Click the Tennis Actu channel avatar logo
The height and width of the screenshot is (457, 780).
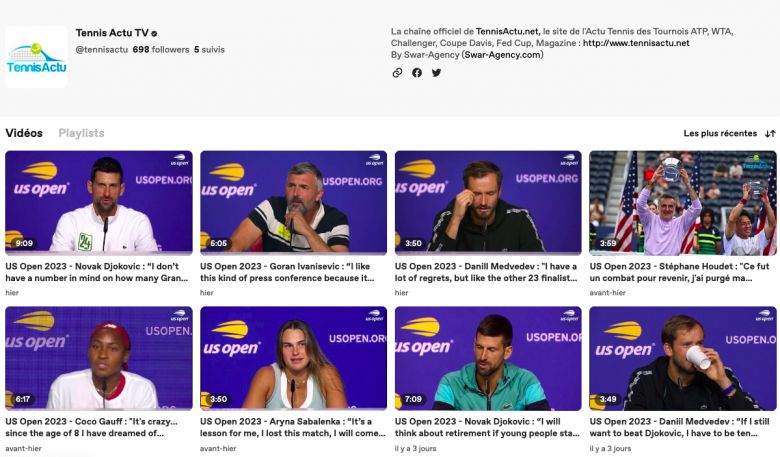tap(36, 57)
